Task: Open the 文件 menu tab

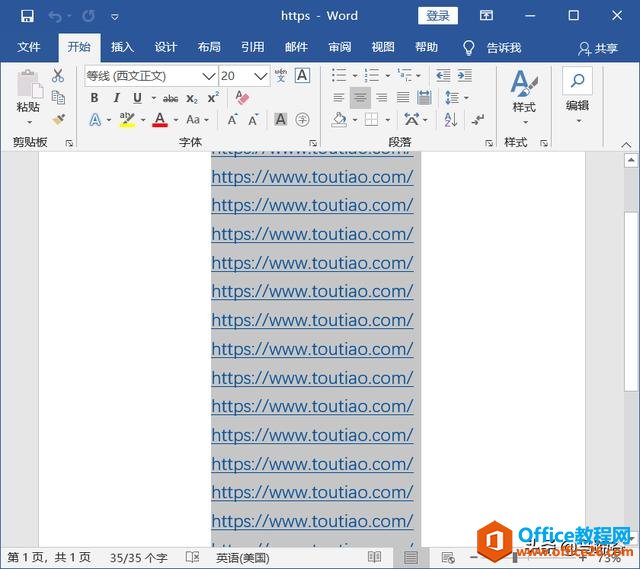Action: (x=29, y=47)
